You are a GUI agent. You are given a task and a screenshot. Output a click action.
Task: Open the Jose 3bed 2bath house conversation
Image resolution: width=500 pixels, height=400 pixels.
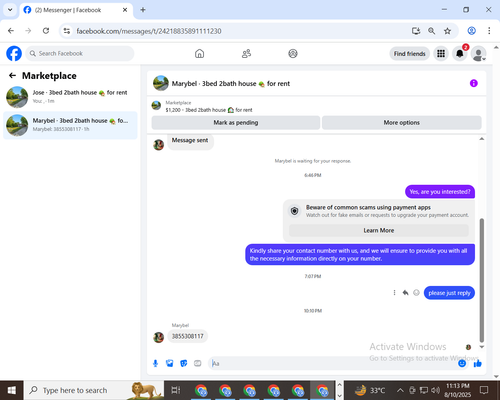70,97
